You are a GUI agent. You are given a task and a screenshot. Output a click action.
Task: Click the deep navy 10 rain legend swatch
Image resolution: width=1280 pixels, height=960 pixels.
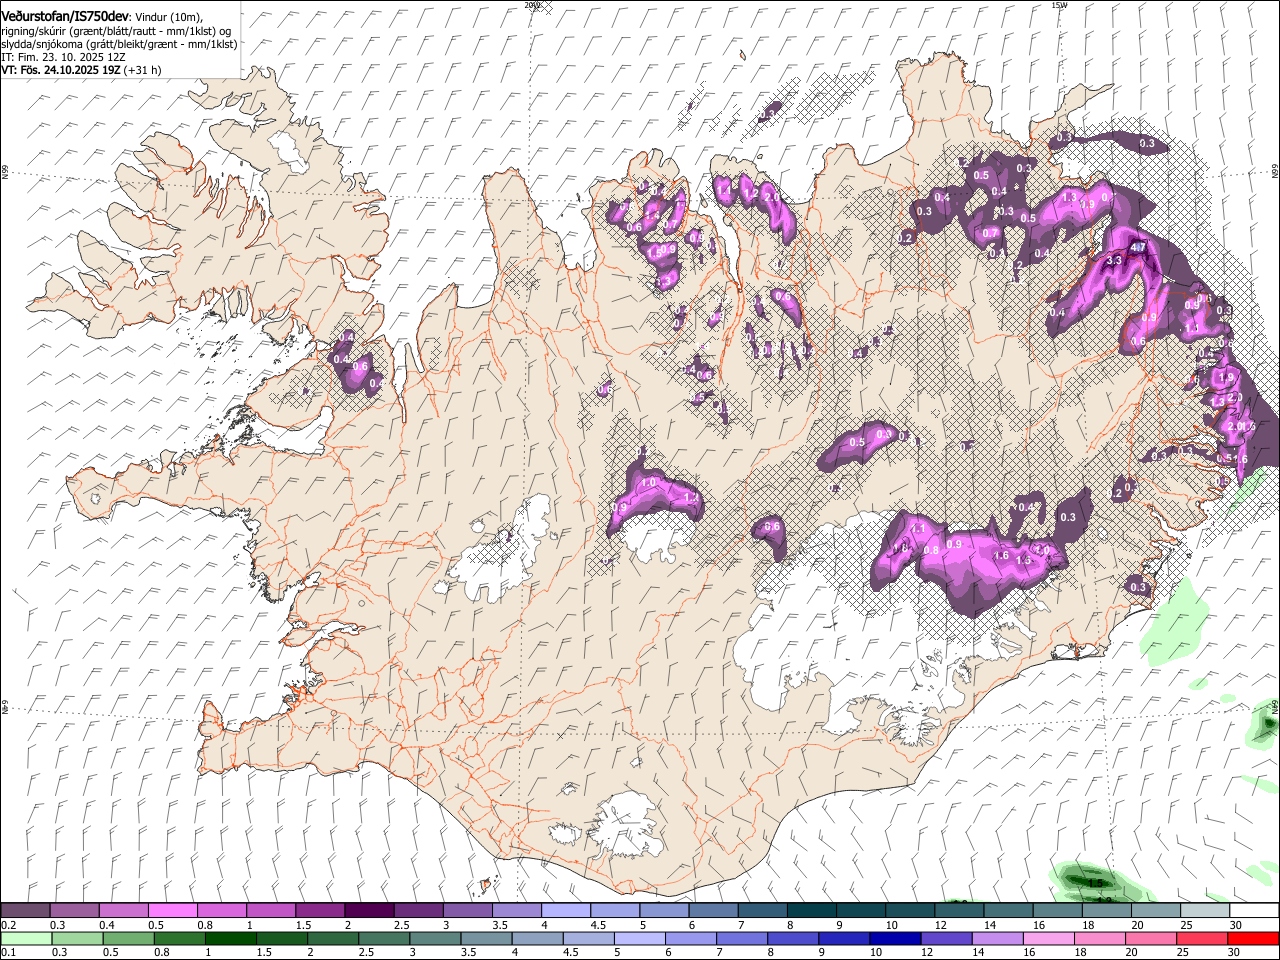click(896, 938)
